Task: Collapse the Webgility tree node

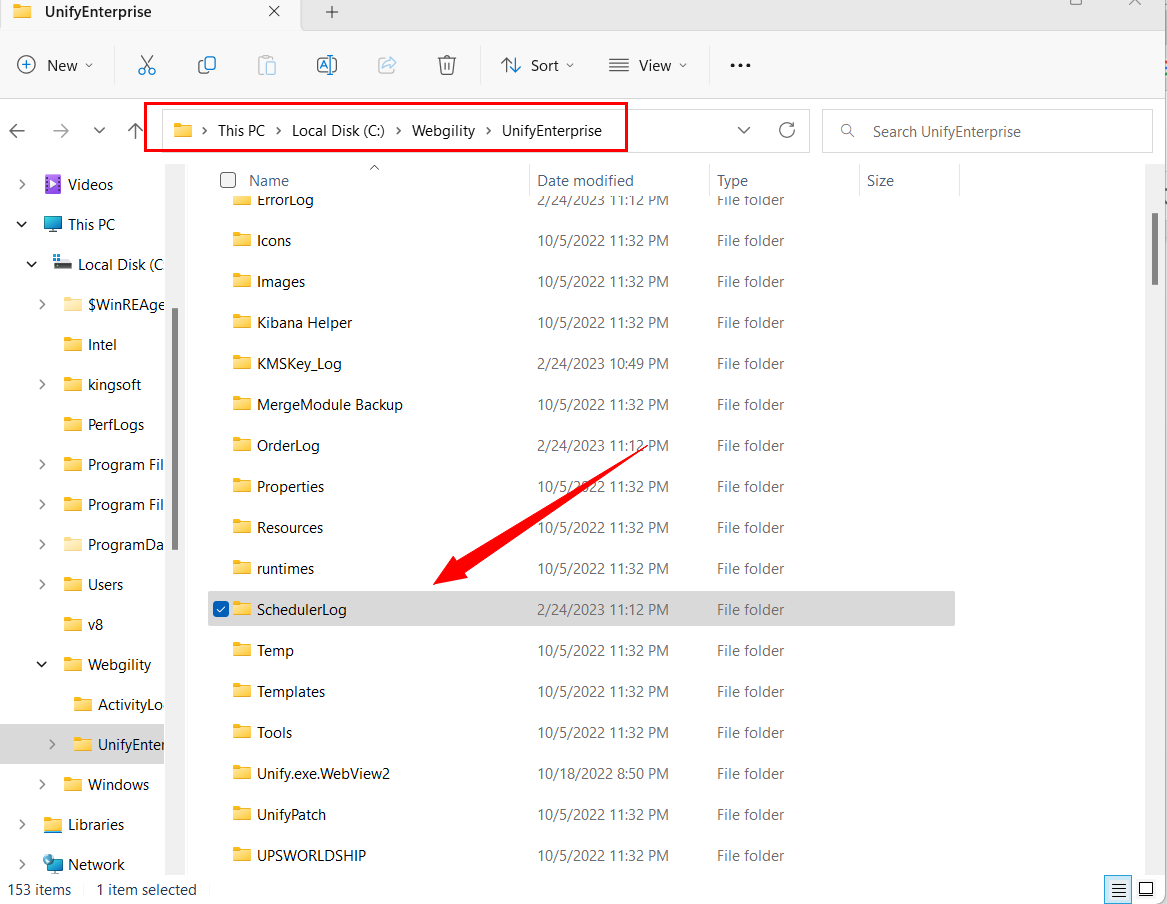Action: point(42,664)
